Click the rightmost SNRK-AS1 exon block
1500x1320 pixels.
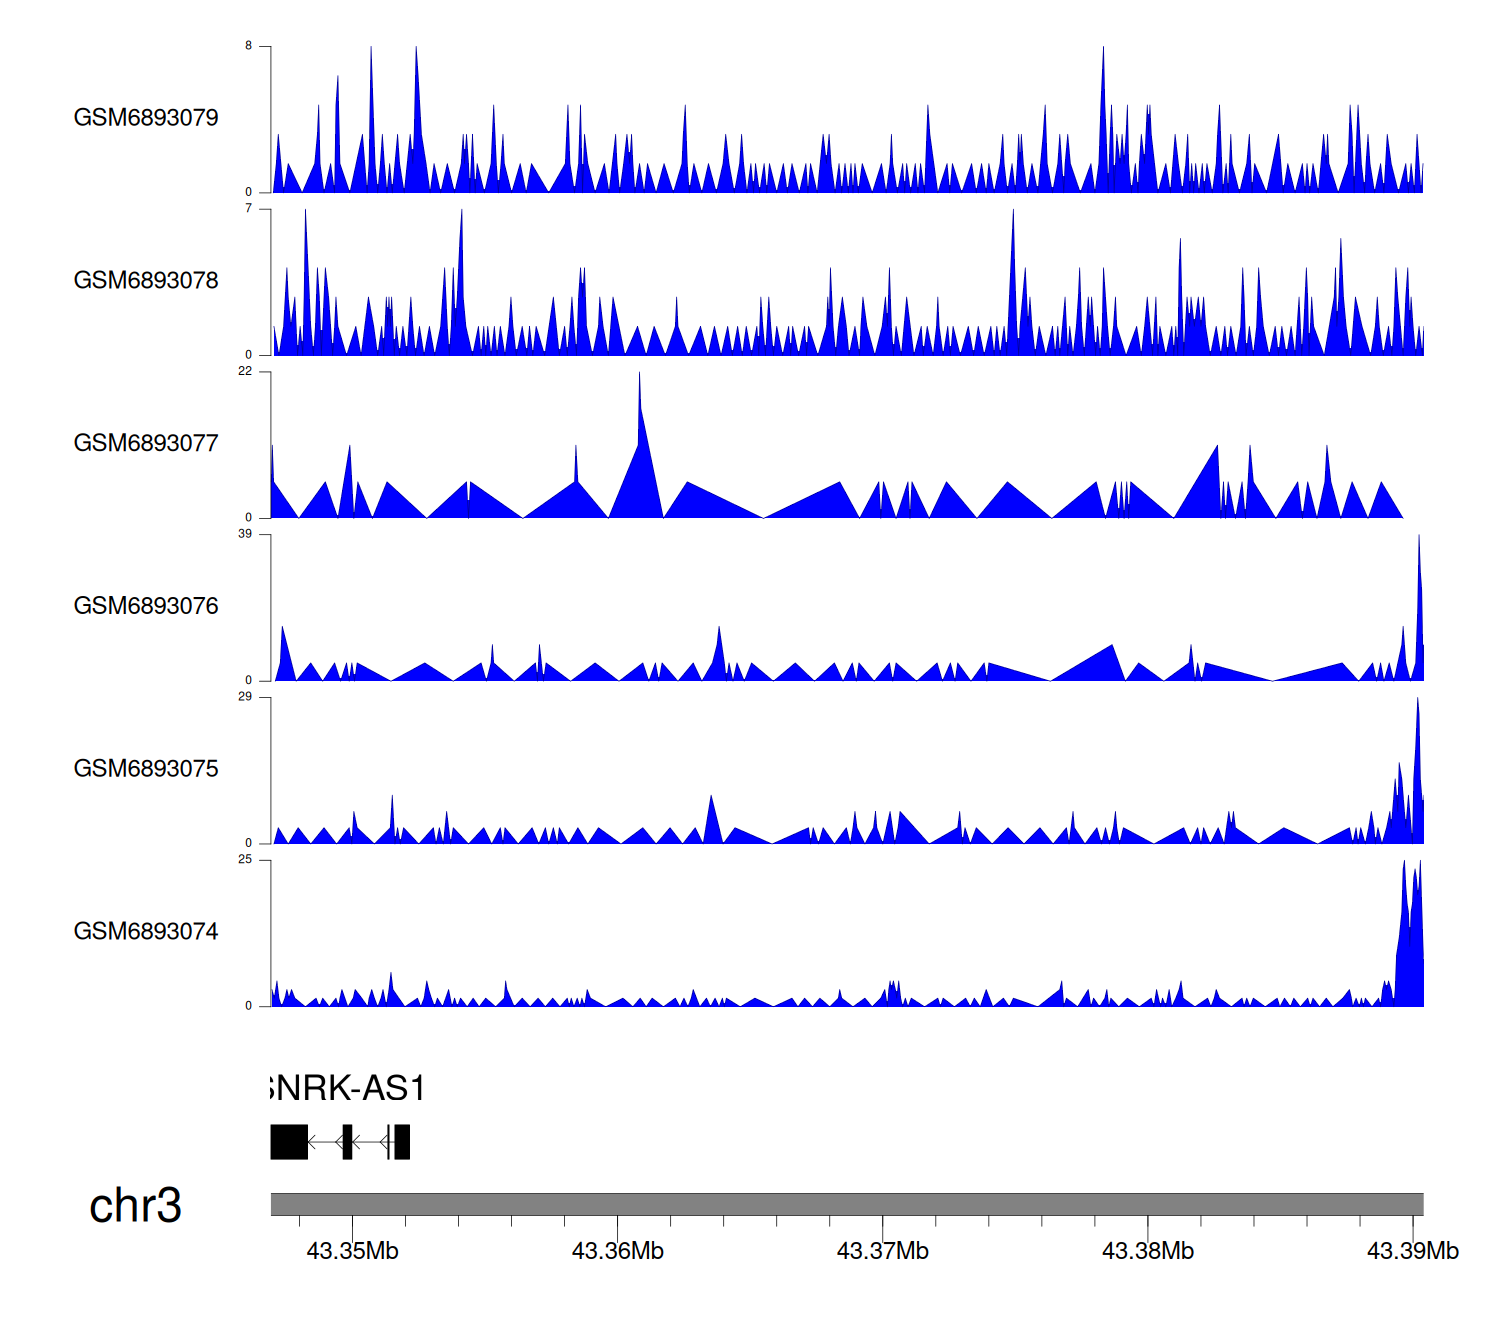[x=402, y=1142]
